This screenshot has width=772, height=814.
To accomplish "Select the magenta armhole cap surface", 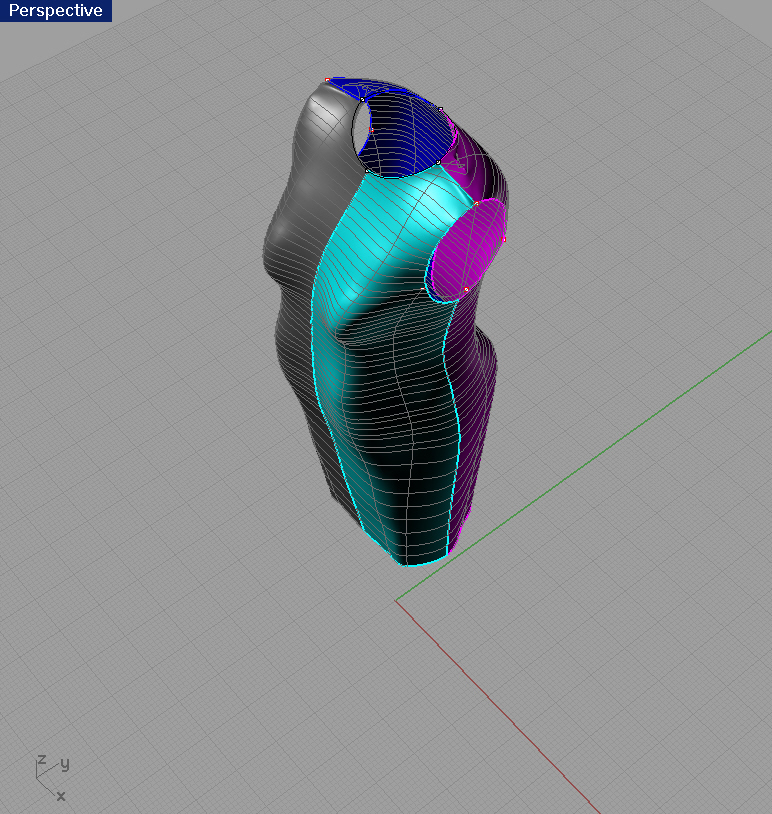I will tap(464, 248).
